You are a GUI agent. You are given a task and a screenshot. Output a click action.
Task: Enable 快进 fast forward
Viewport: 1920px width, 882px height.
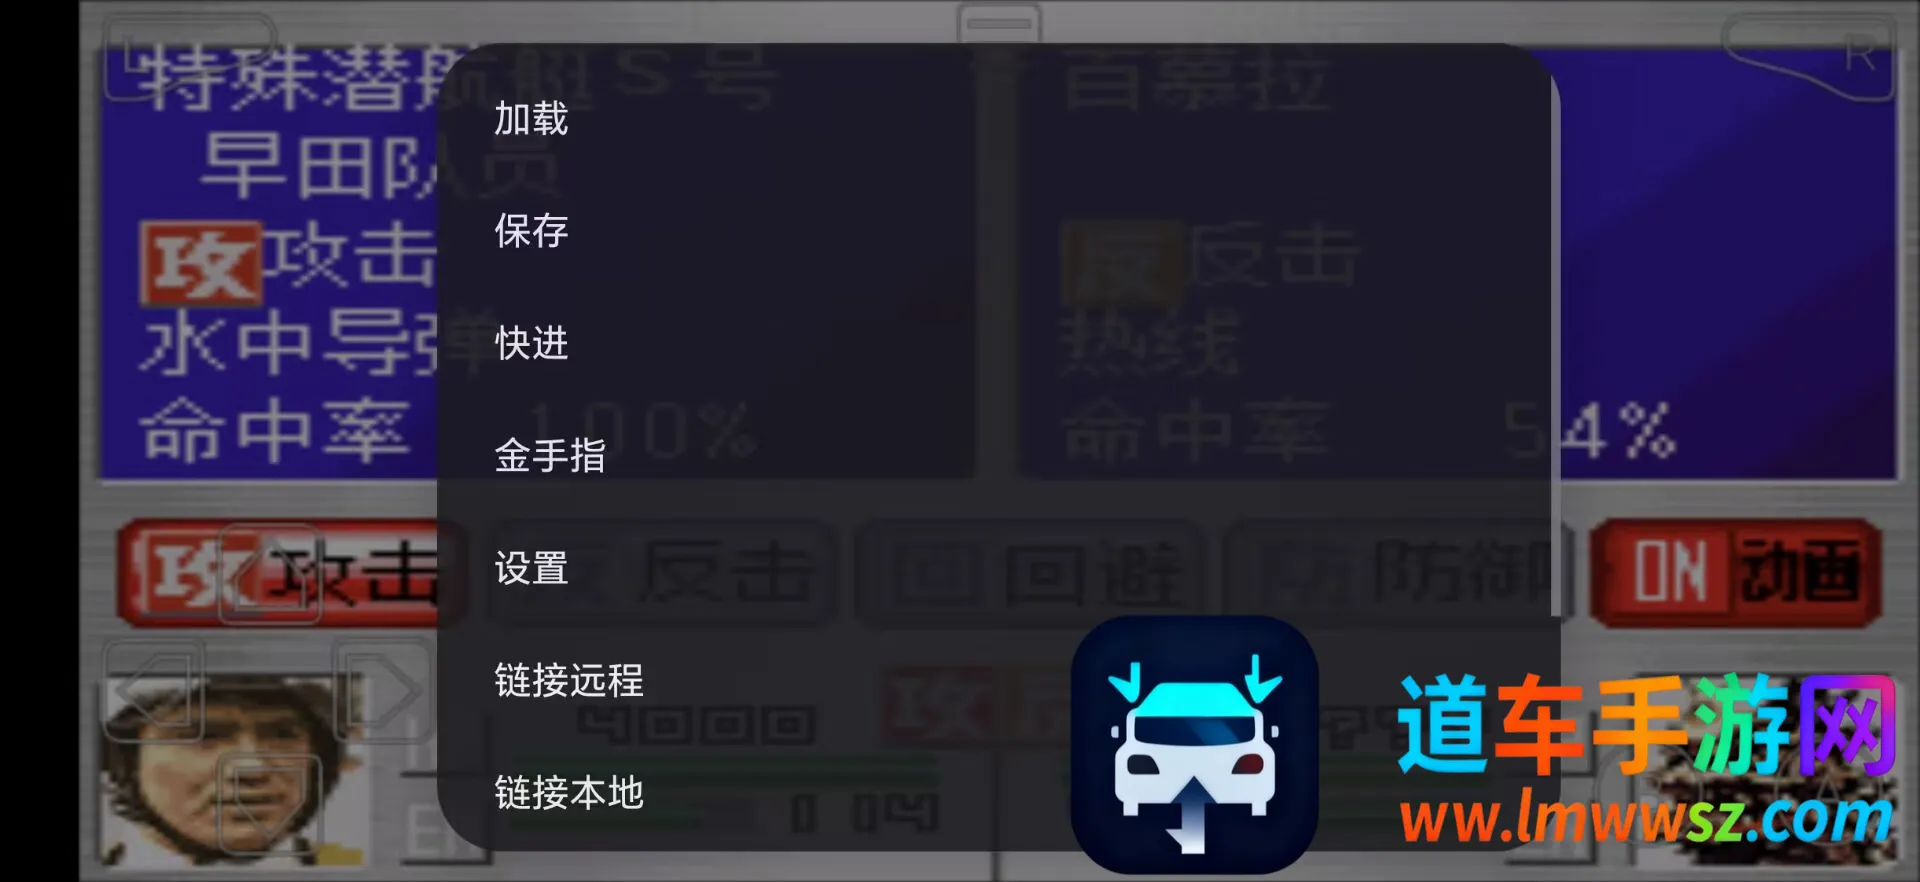tap(531, 343)
